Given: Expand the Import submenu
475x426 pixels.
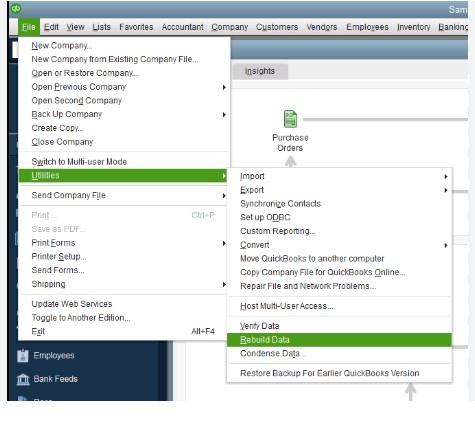Looking at the screenshot, I should click(x=339, y=176).
